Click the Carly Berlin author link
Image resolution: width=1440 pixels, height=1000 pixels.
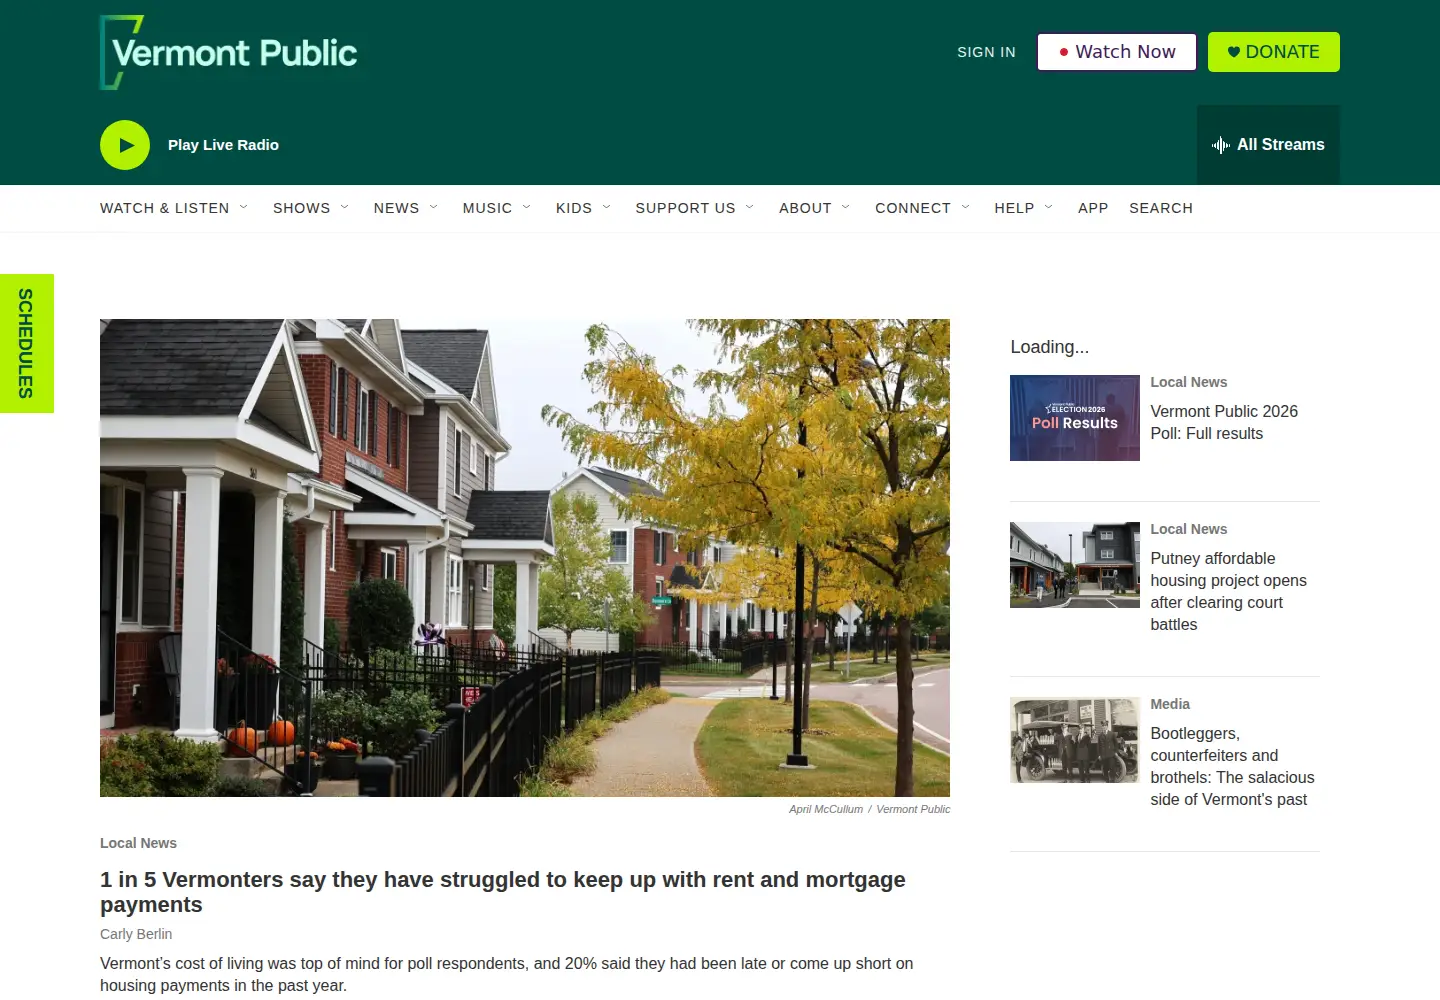(x=136, y=934)
